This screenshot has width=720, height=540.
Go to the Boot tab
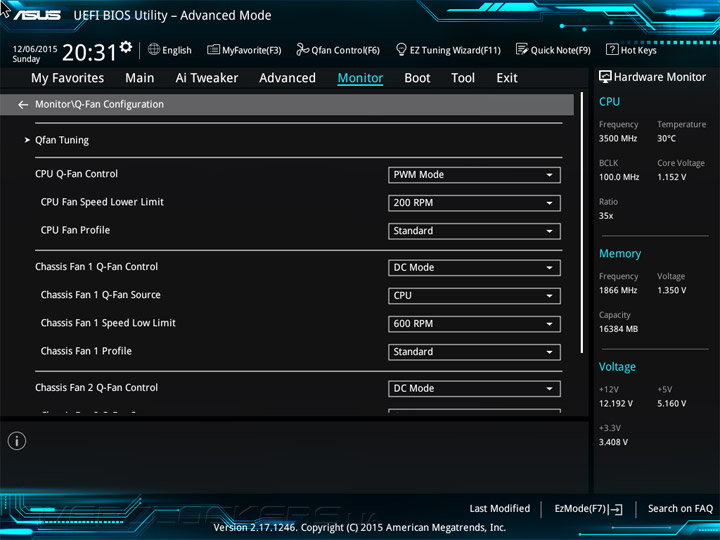coord(417,78)
